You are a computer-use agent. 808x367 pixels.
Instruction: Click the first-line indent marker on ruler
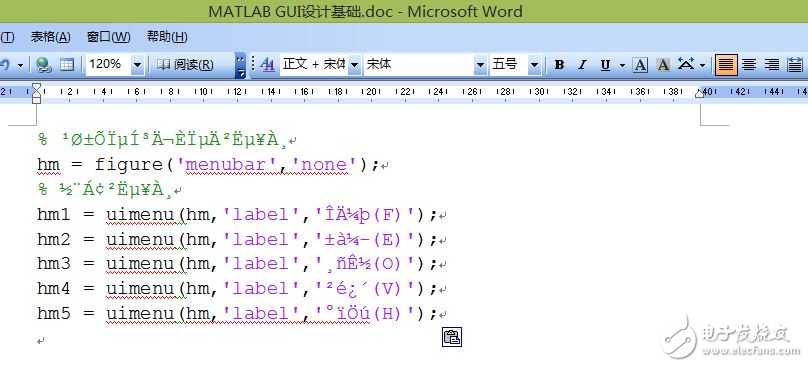tap(36, 88)
